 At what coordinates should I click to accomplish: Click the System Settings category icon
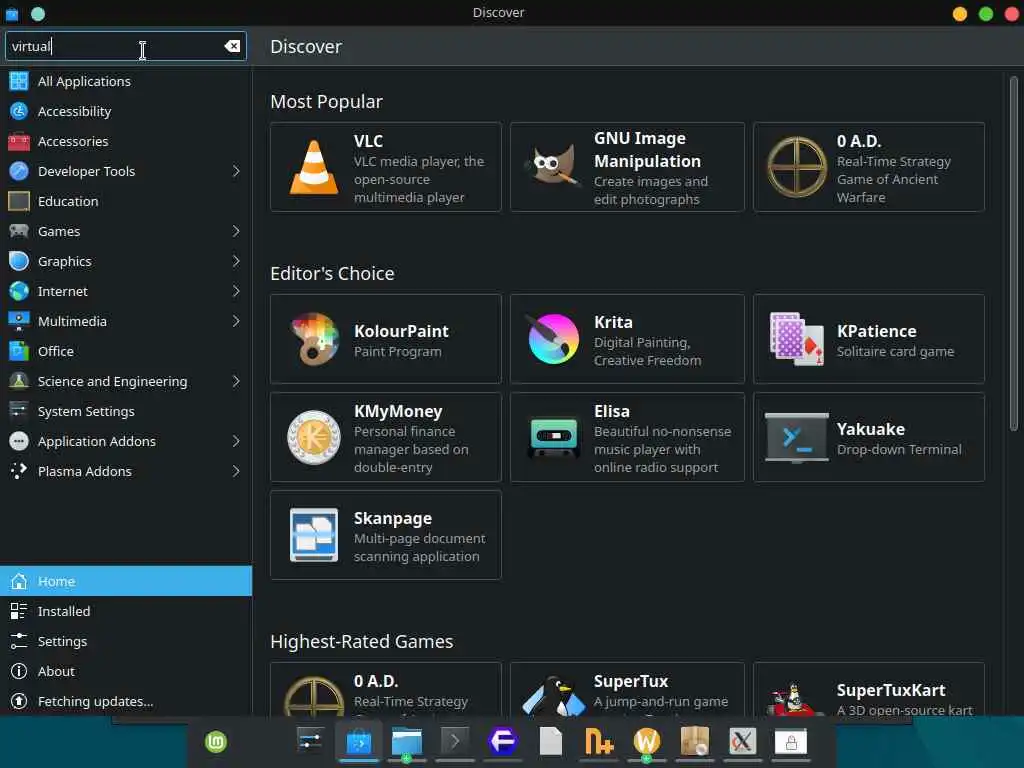point(19,411)
